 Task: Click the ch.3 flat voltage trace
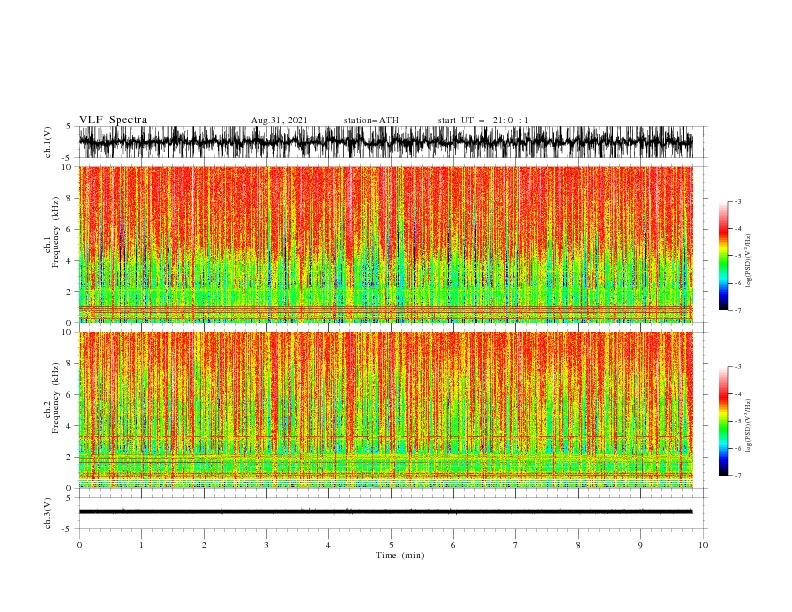[x=385, y=512]
